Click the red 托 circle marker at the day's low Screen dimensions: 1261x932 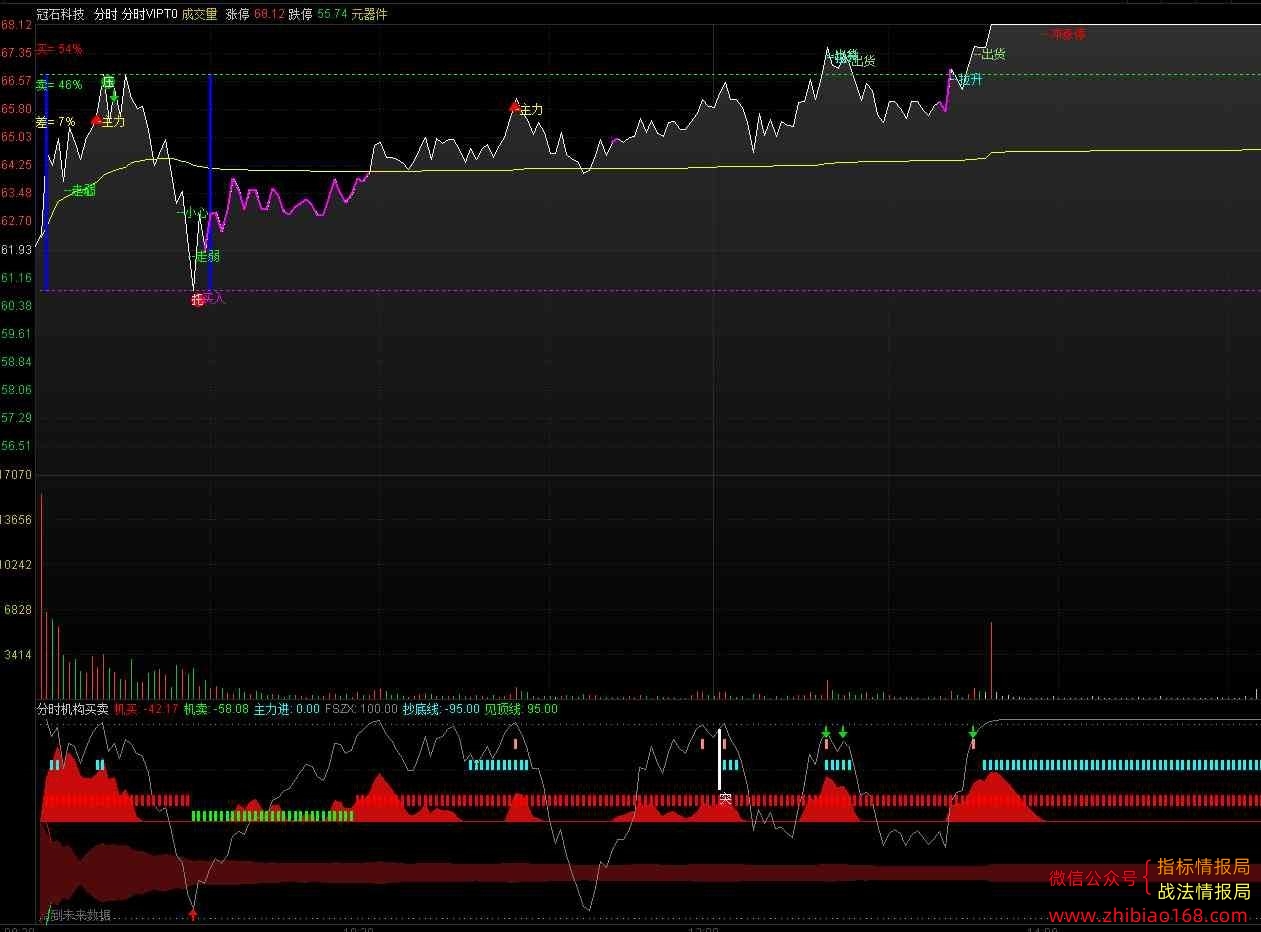click(197, 299)
